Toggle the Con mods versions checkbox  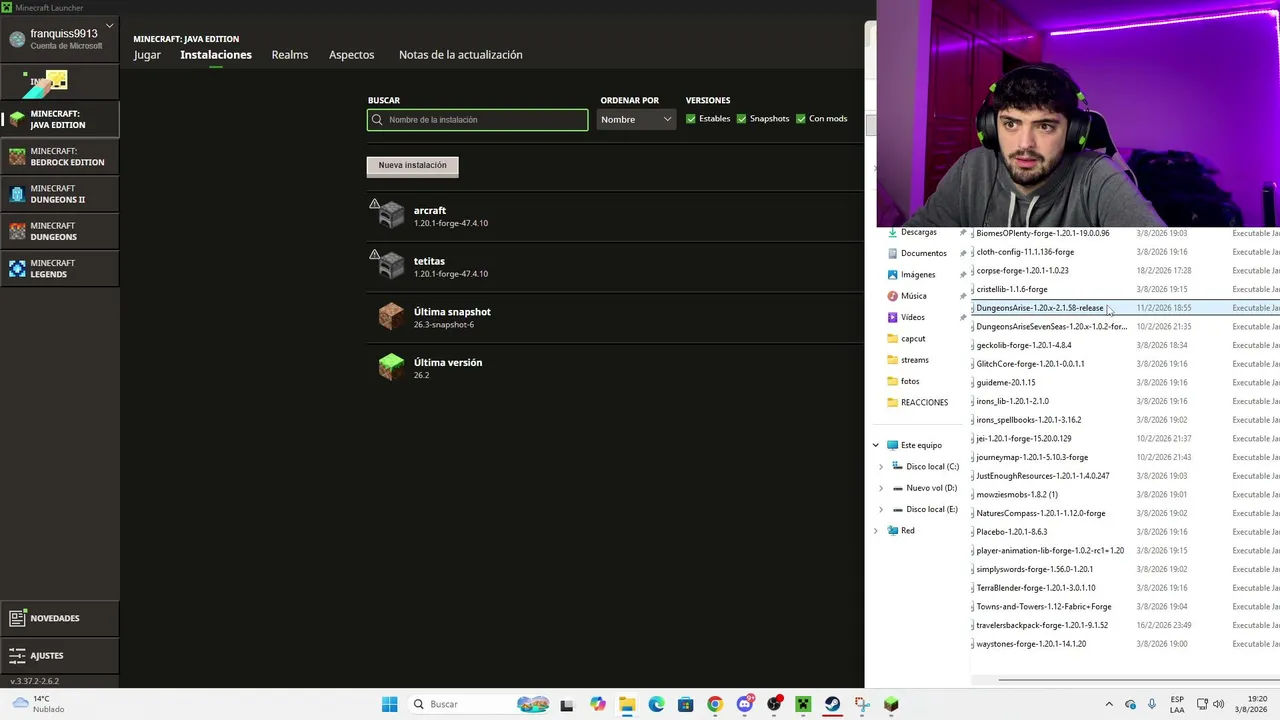pyautogui.click(x=801, y=119)
